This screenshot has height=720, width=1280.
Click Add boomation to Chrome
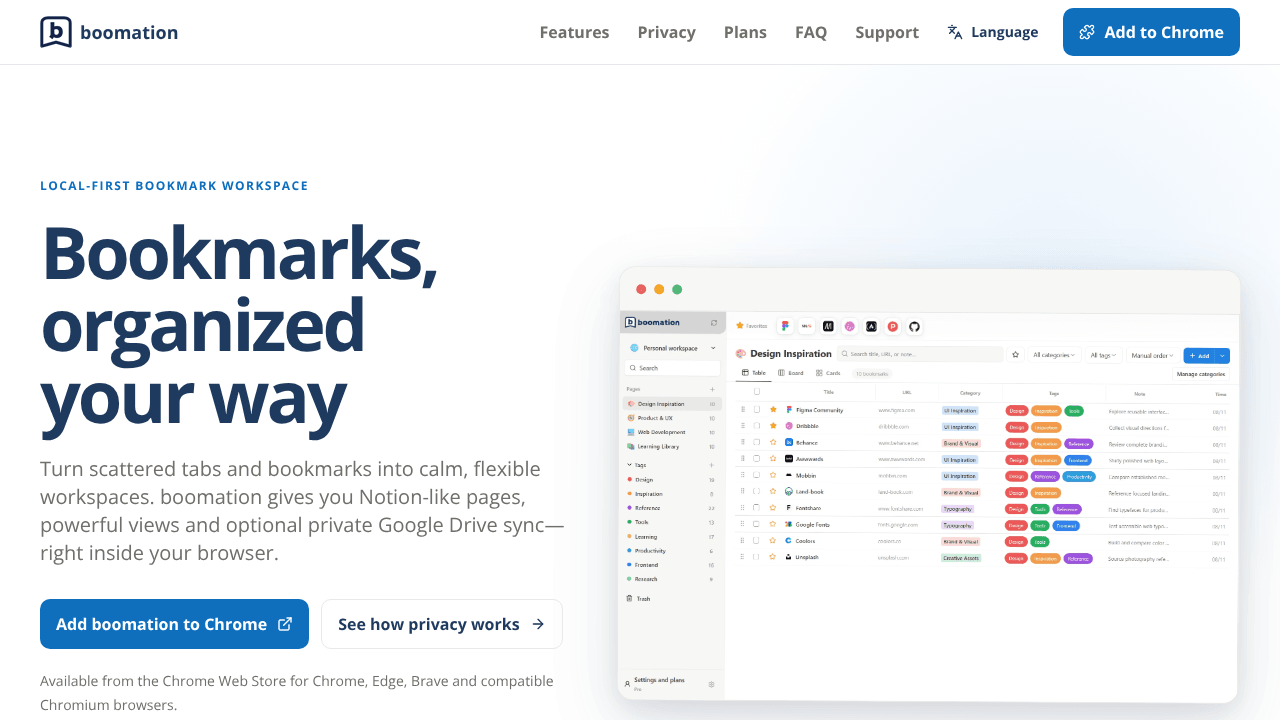pos(174,624)
